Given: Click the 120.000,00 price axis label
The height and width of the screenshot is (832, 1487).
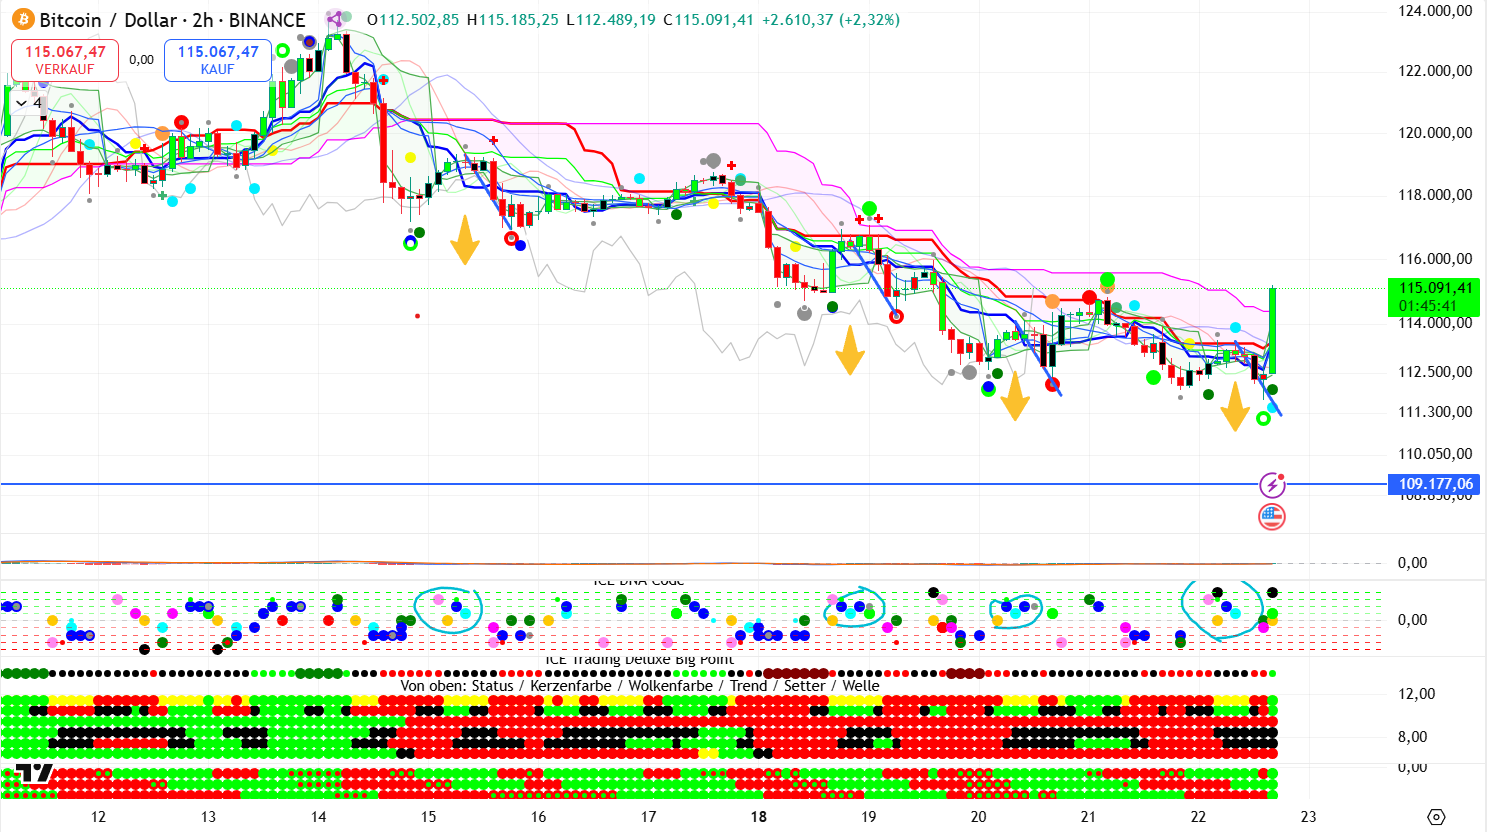Looking at the screenshot, I should (x=1434, y=133).
